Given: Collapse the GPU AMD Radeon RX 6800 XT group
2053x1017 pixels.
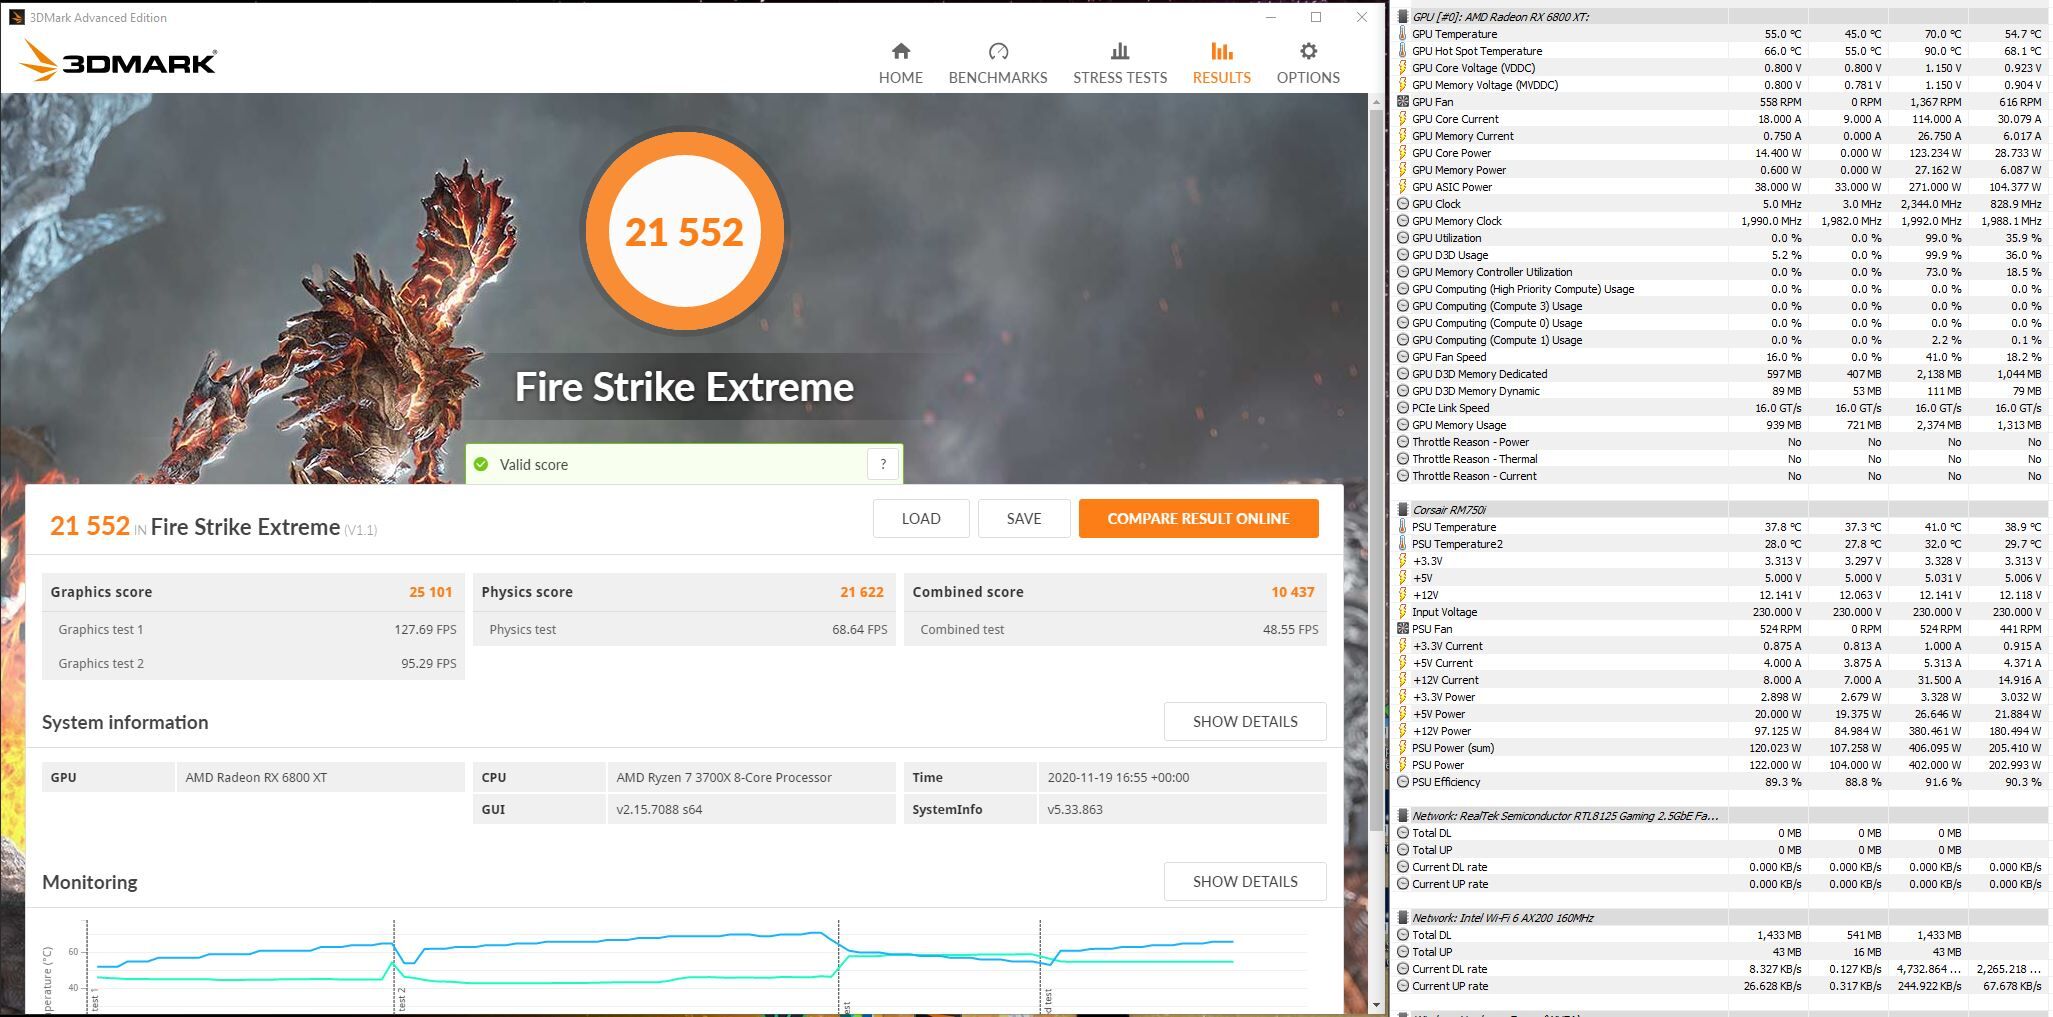Looking at the screenshot, I should [1403, 17].
